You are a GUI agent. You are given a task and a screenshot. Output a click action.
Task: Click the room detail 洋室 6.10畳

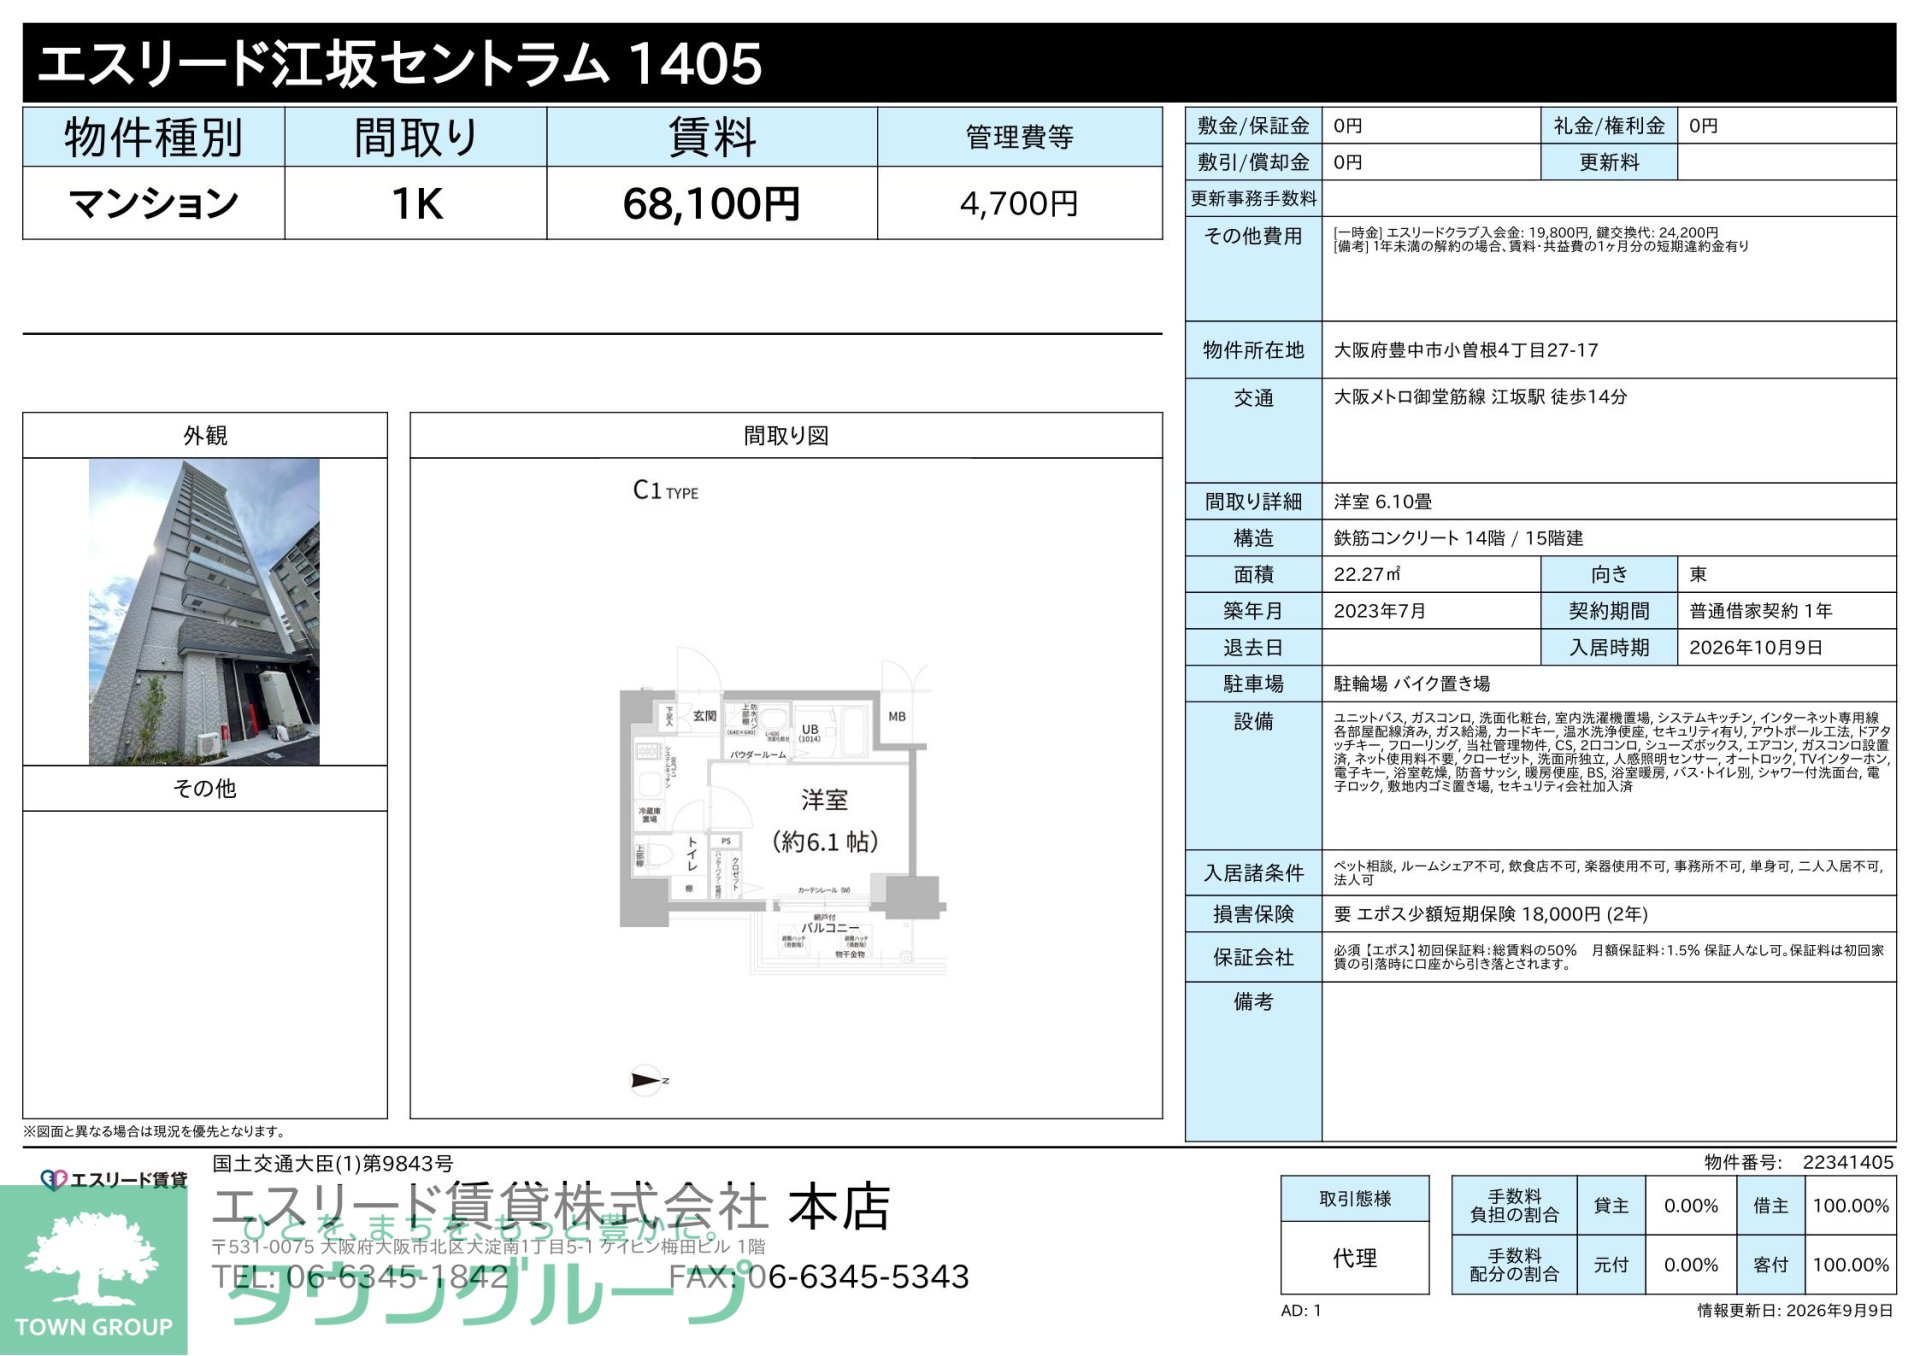click(1382, 502)
